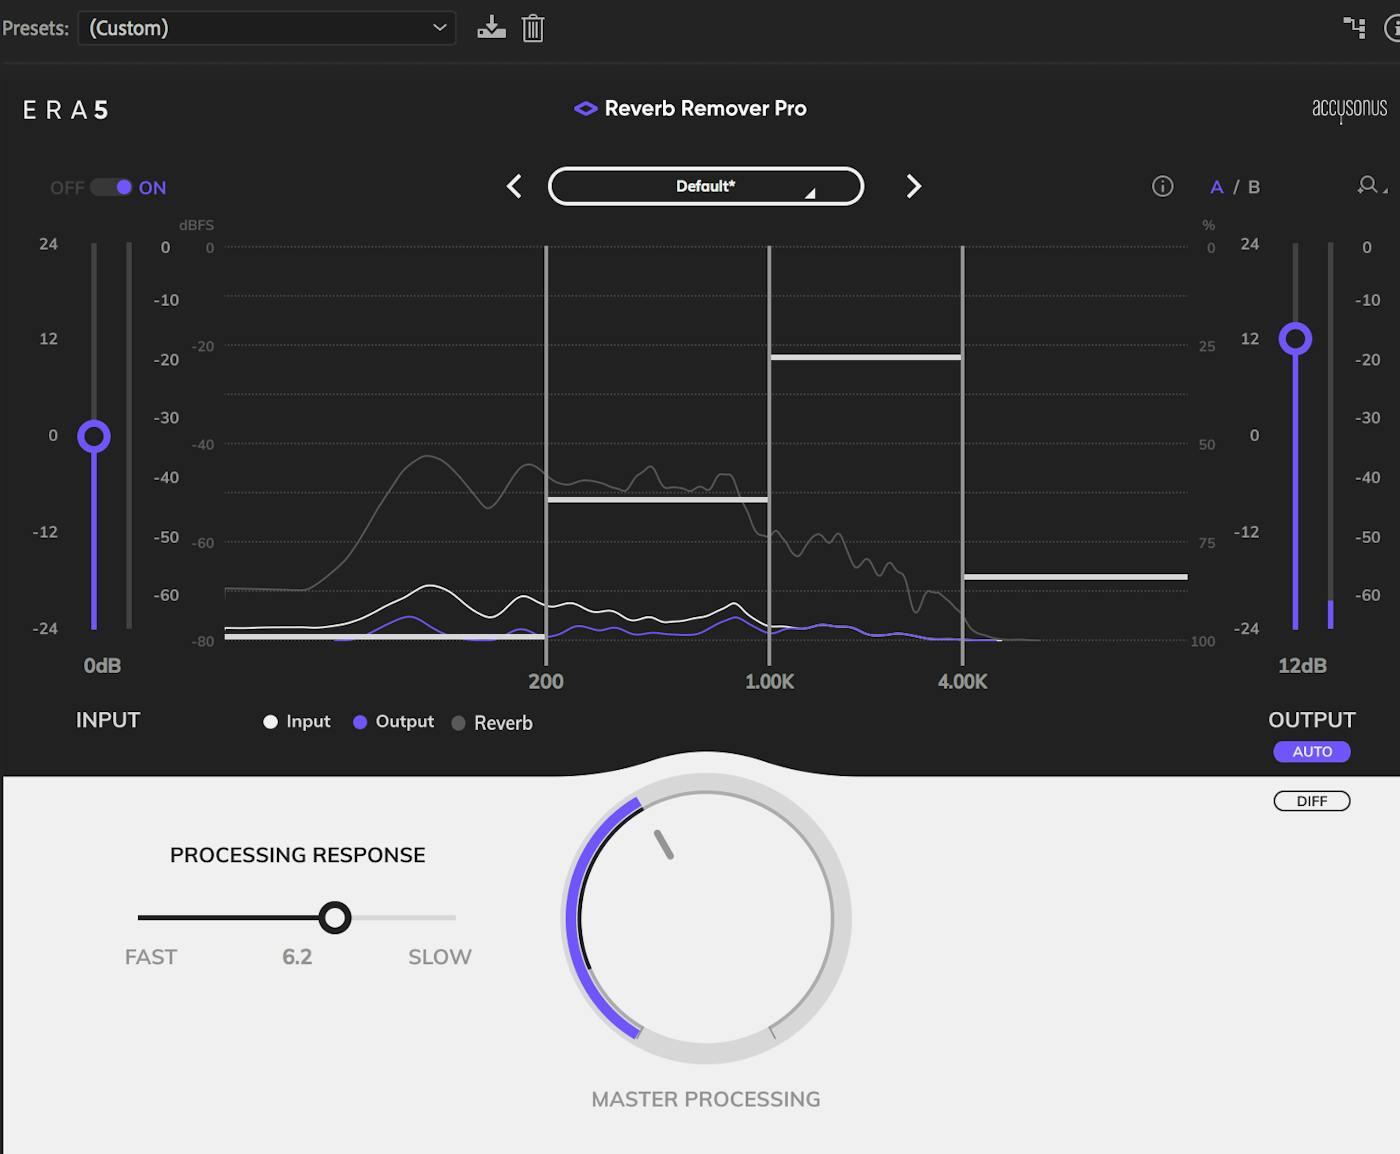Viewport: 1400px width, 1154px height.
Task: Click the 6.2 processing response value
Action: 297,957
